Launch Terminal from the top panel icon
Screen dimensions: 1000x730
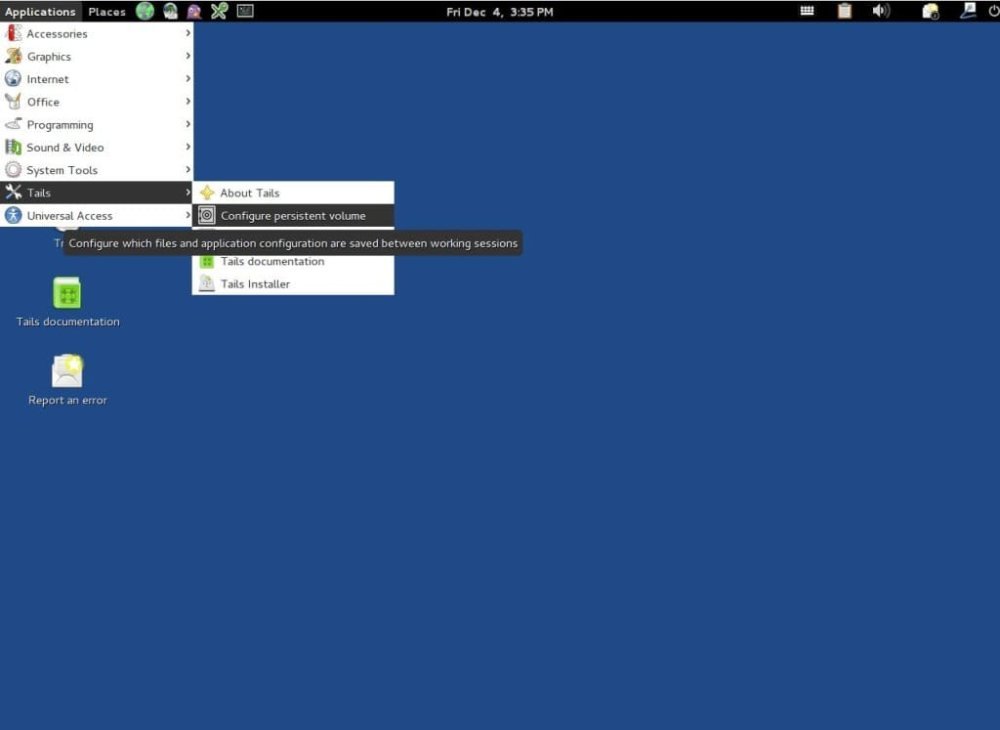(x=246, y=11)
